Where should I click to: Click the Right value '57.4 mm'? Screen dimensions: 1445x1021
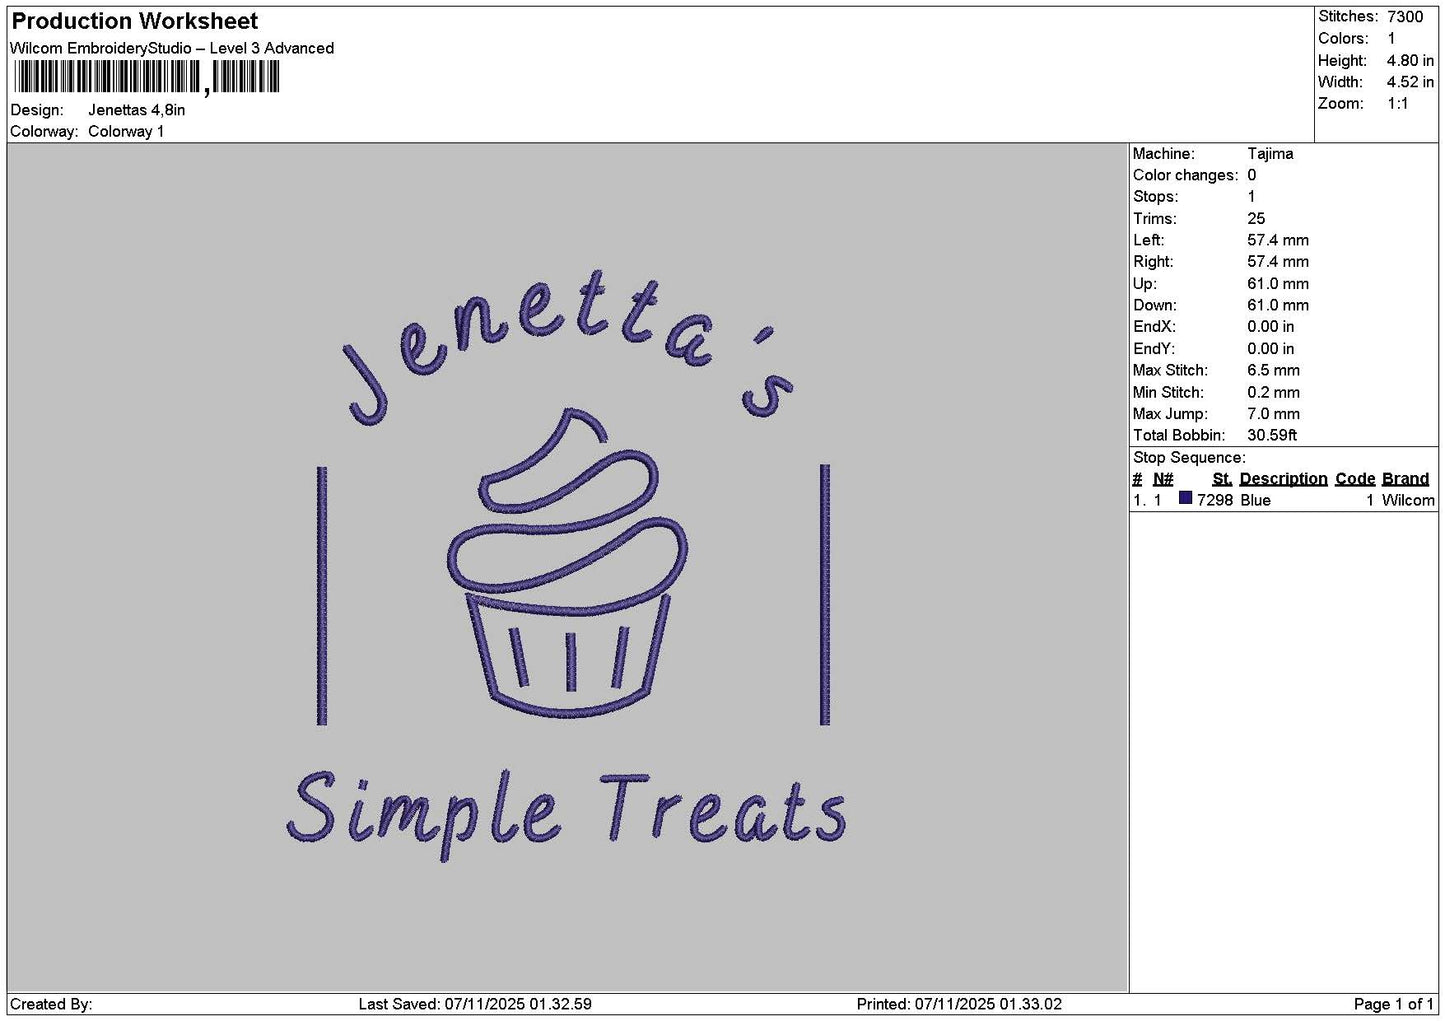click(1278, 262)
